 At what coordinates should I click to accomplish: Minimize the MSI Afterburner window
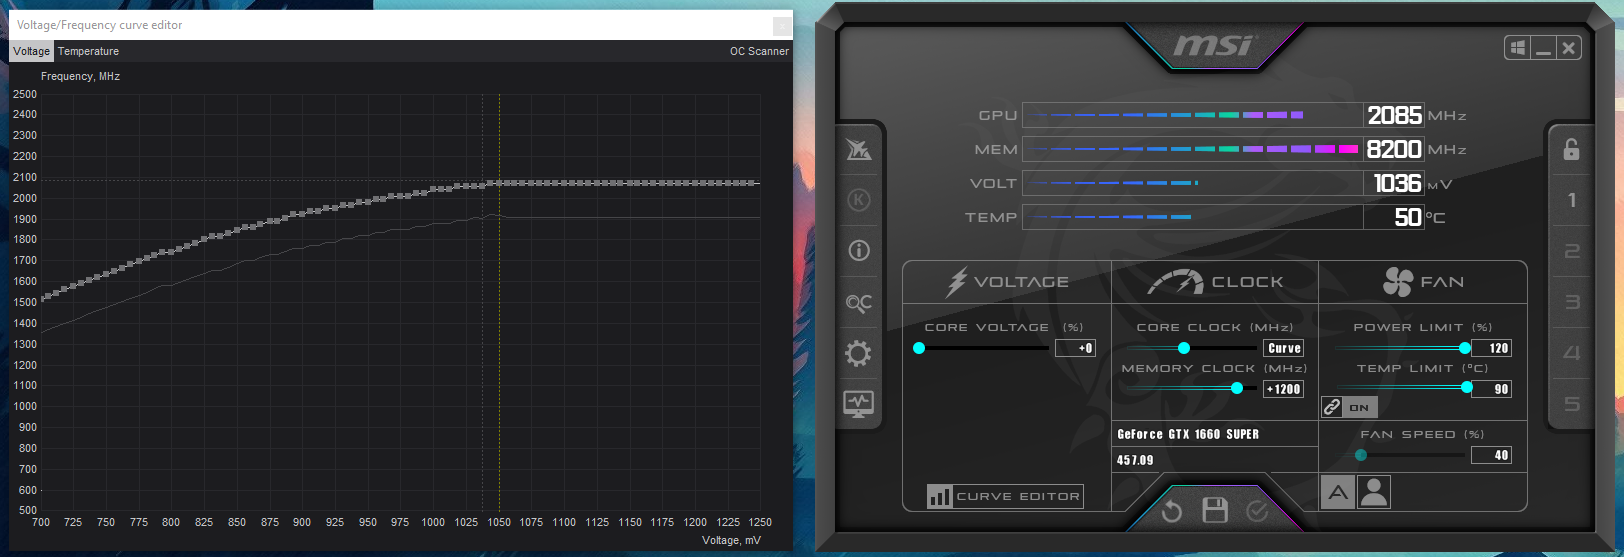[x=1543, y=48]
